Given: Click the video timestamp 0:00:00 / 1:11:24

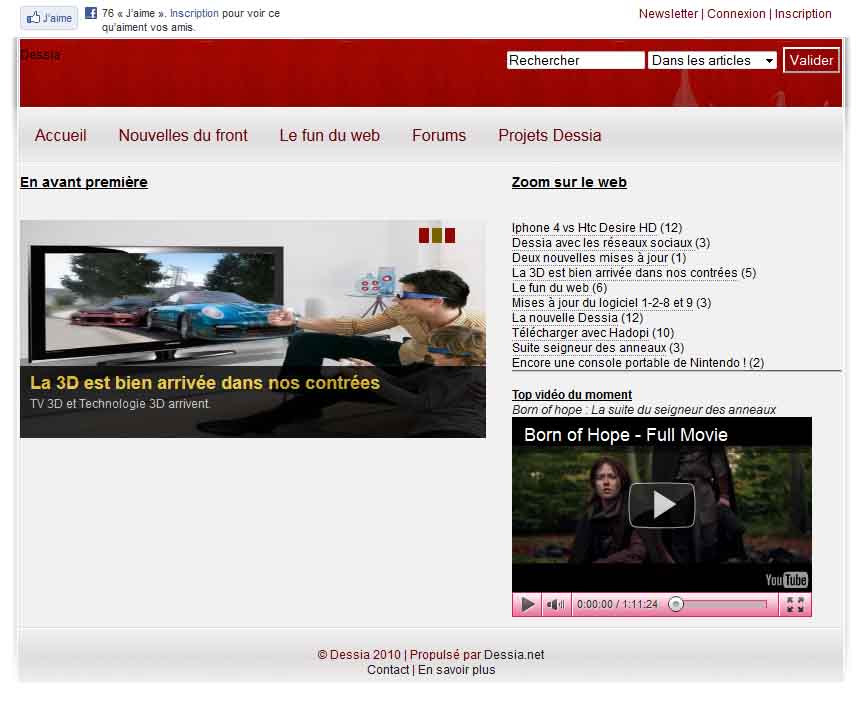Looking at the screenshot, I should pos(617,604).
